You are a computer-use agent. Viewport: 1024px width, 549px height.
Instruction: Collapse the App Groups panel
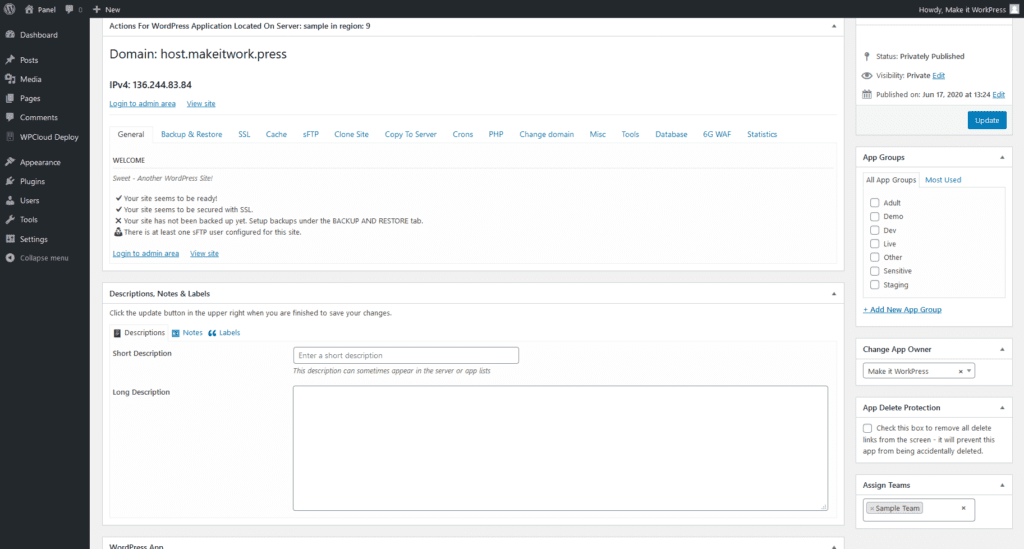[1002, 157]
